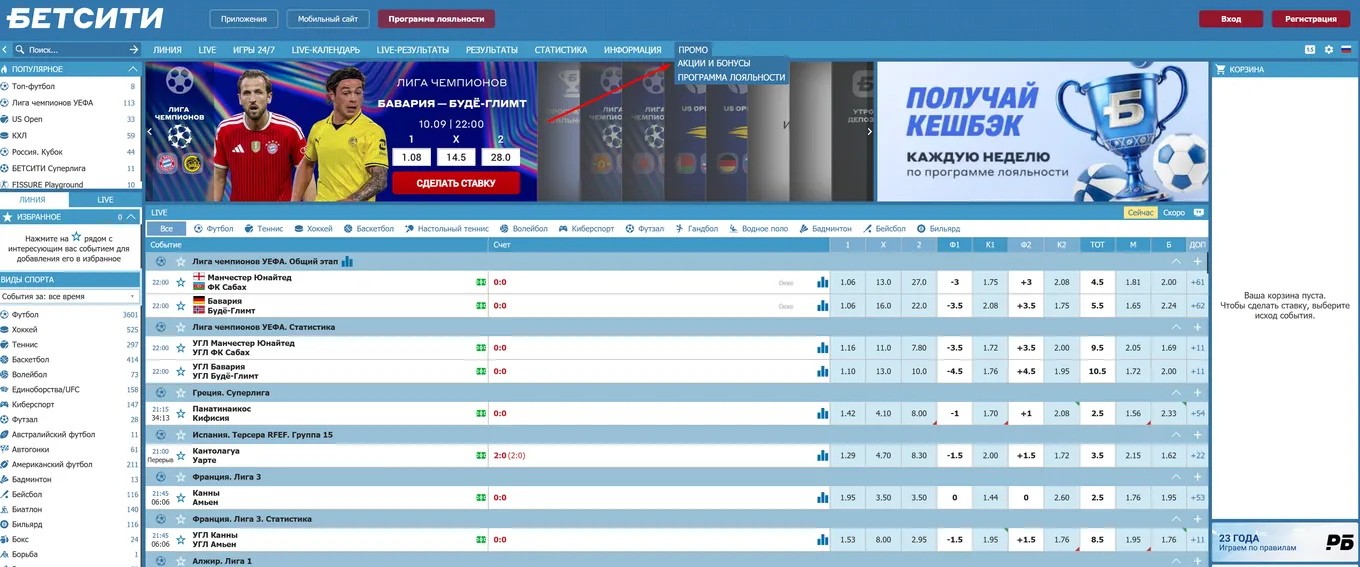Open statistics chart icon beside Лига чемпионов УЕФА. Общий этап

347,261
